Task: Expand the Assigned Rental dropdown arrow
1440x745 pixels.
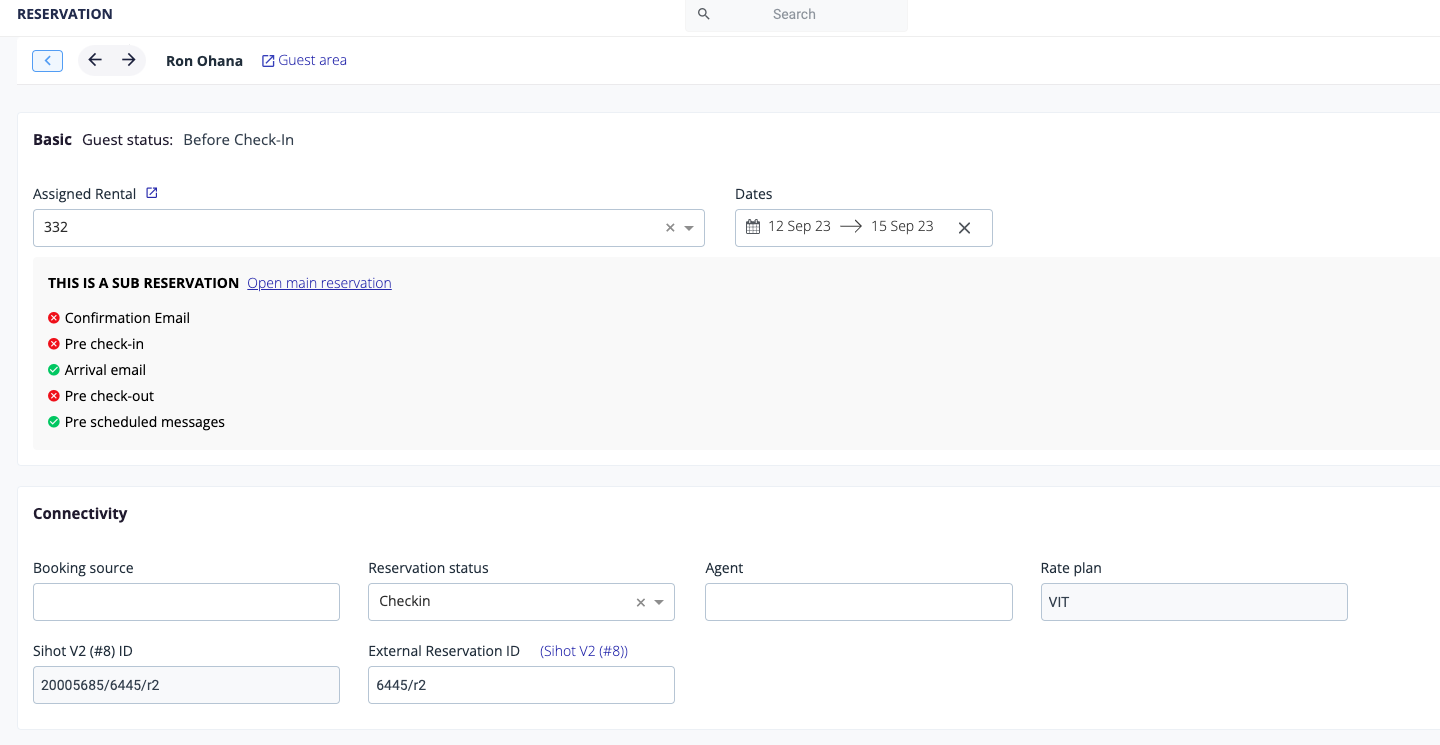Action: pos(689,228)
